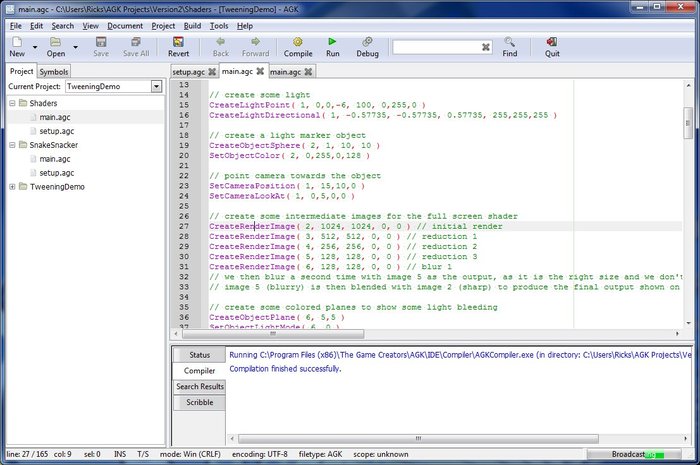The height and width of the screenshot is (465, 700).
Task: Click into the toolbar search input field
Action: tap(437, 47)
